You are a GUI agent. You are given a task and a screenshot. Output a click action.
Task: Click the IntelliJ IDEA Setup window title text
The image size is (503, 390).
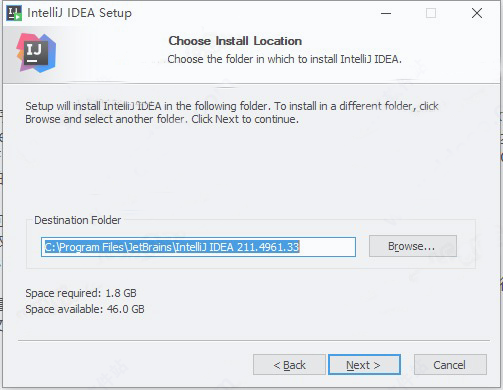click(x=79, y=13)
